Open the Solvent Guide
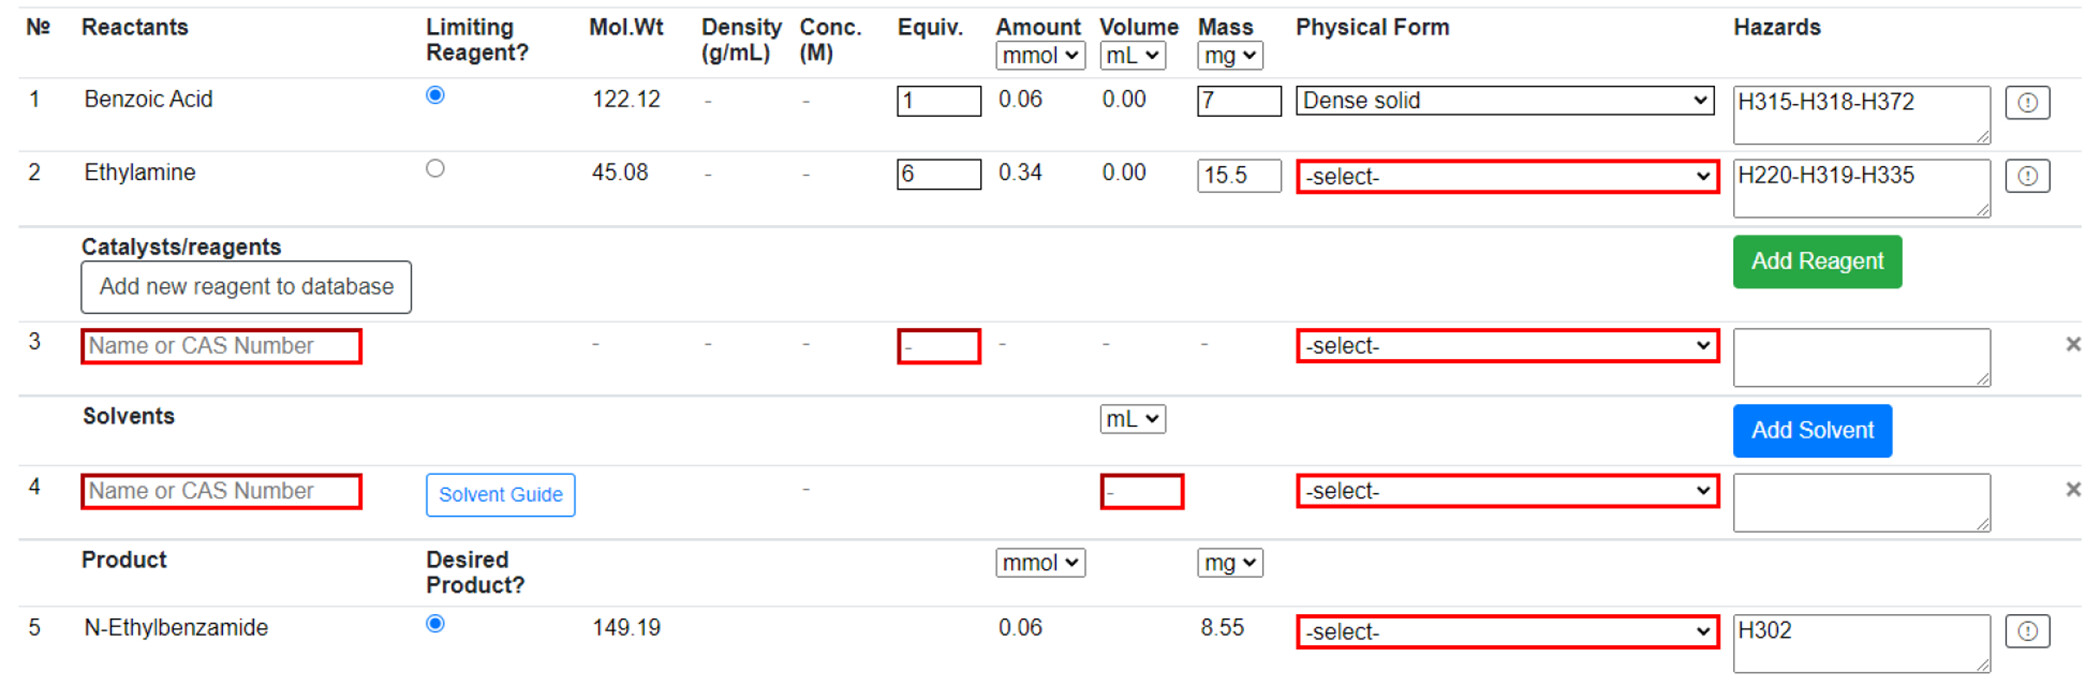The width and height of the screenshot is (2100, 686). pos(500,495)
